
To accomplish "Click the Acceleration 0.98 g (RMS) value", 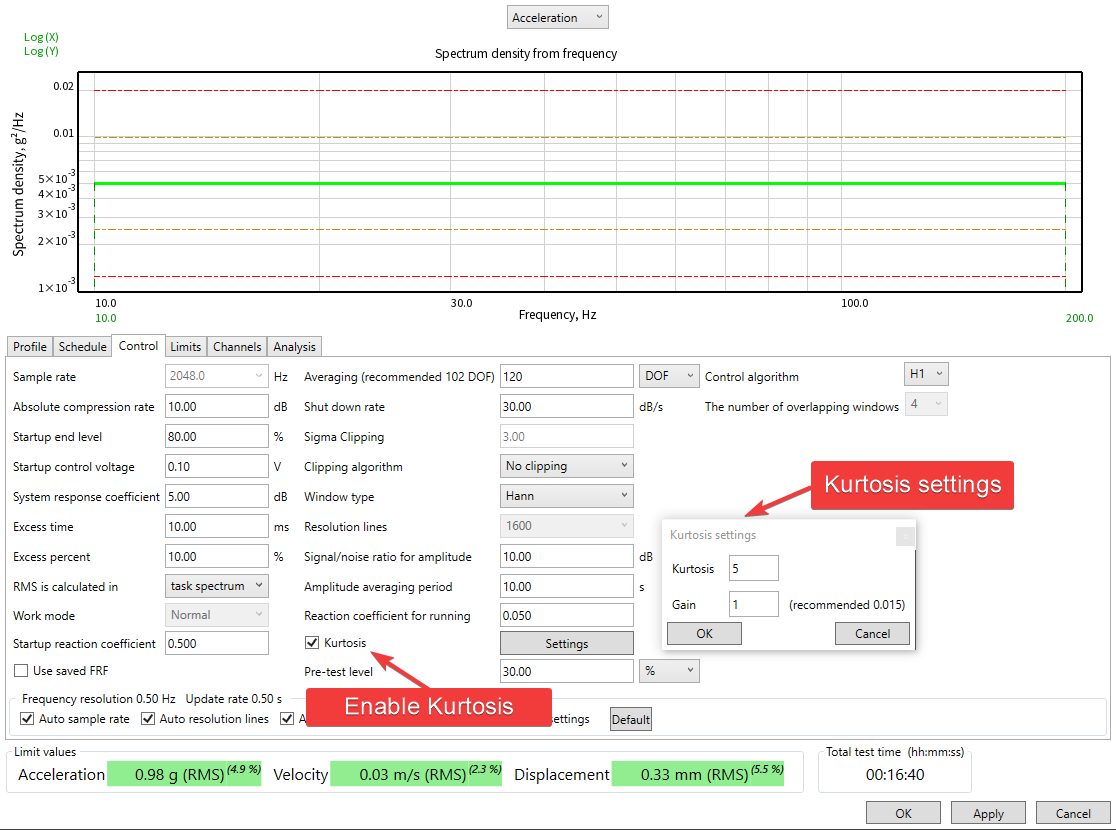I will pyautogui.click(x=184, y=774).
